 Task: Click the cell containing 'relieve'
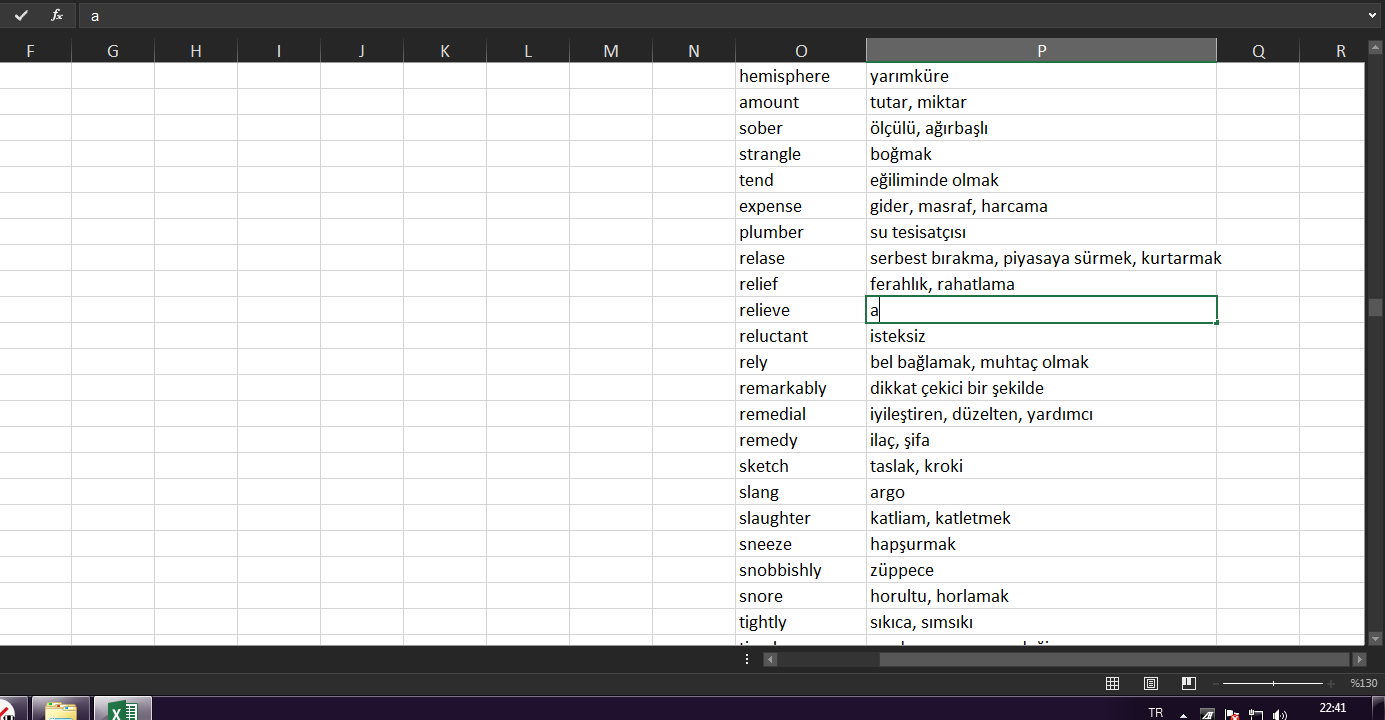pos(801,310)
